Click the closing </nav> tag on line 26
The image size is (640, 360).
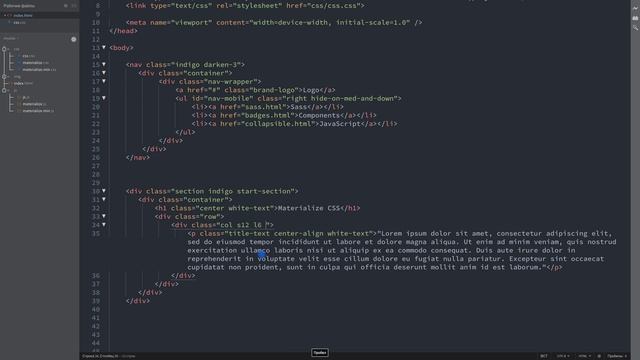point(138,158)
